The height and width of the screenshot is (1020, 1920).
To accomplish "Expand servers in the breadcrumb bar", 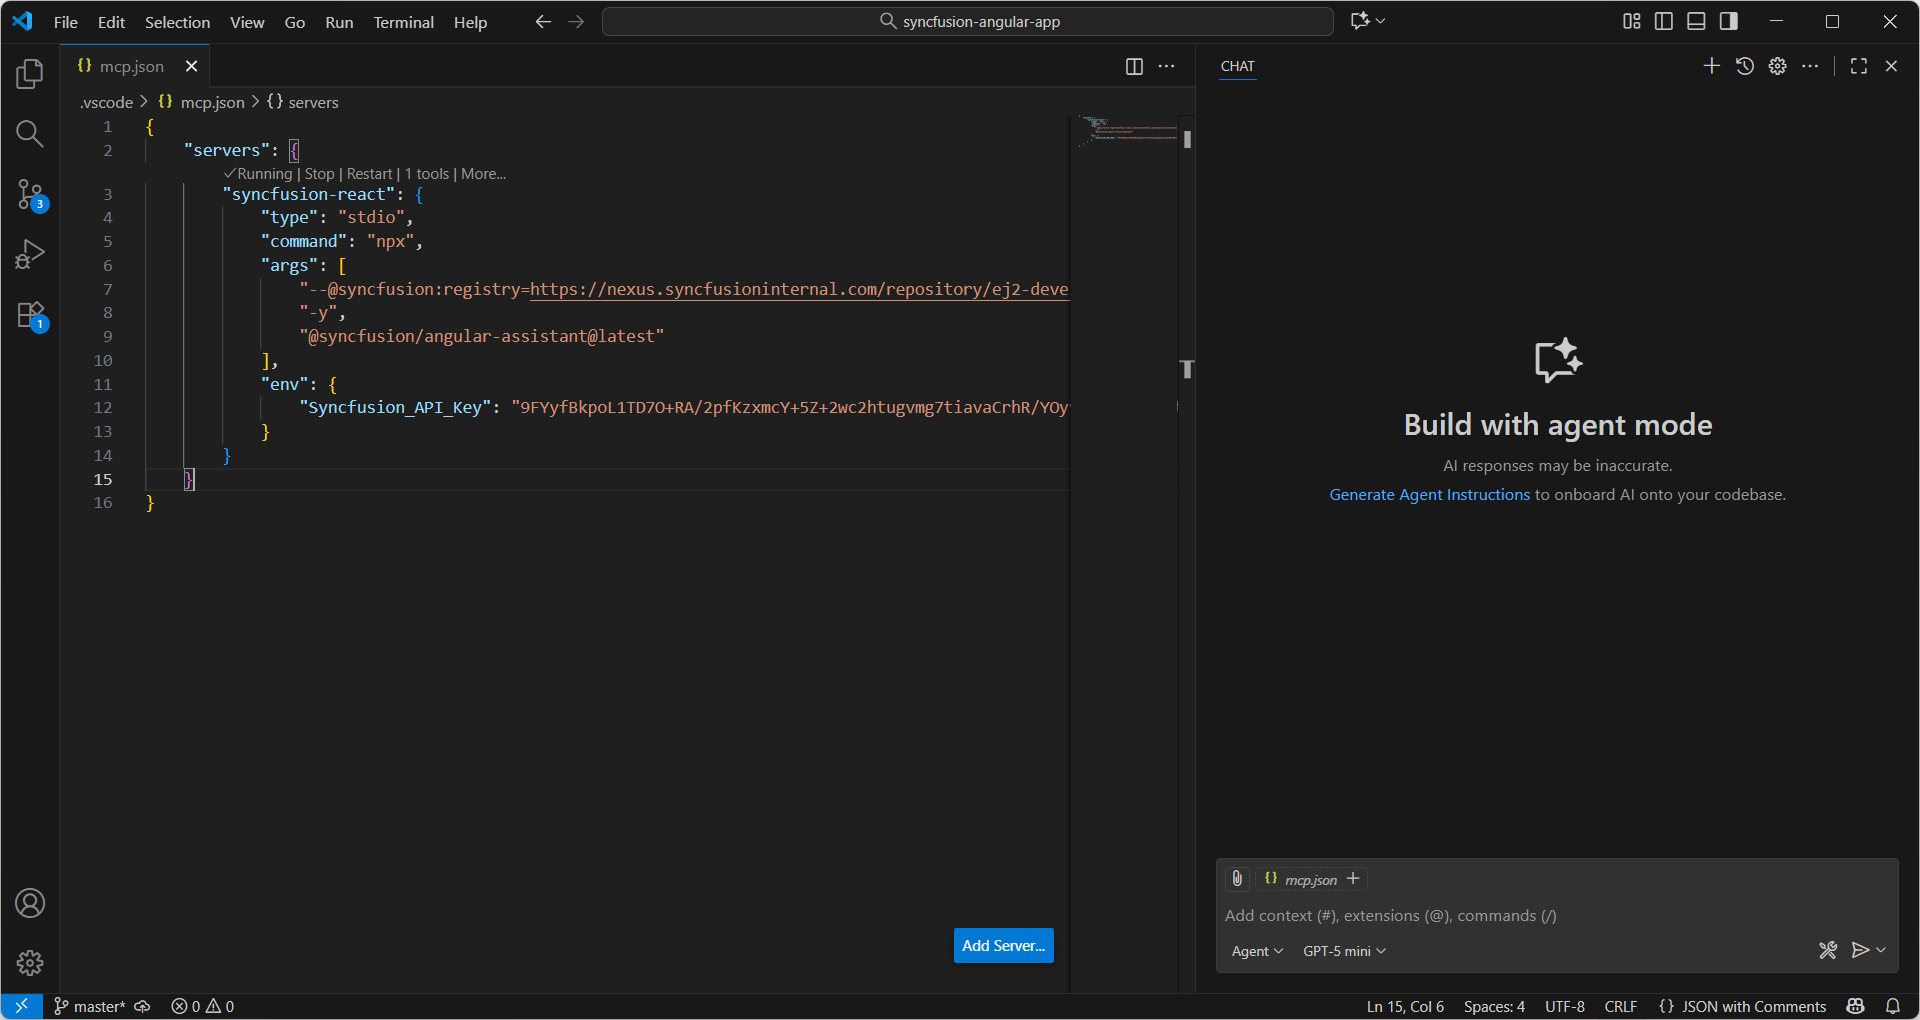I will coord(313,101).
